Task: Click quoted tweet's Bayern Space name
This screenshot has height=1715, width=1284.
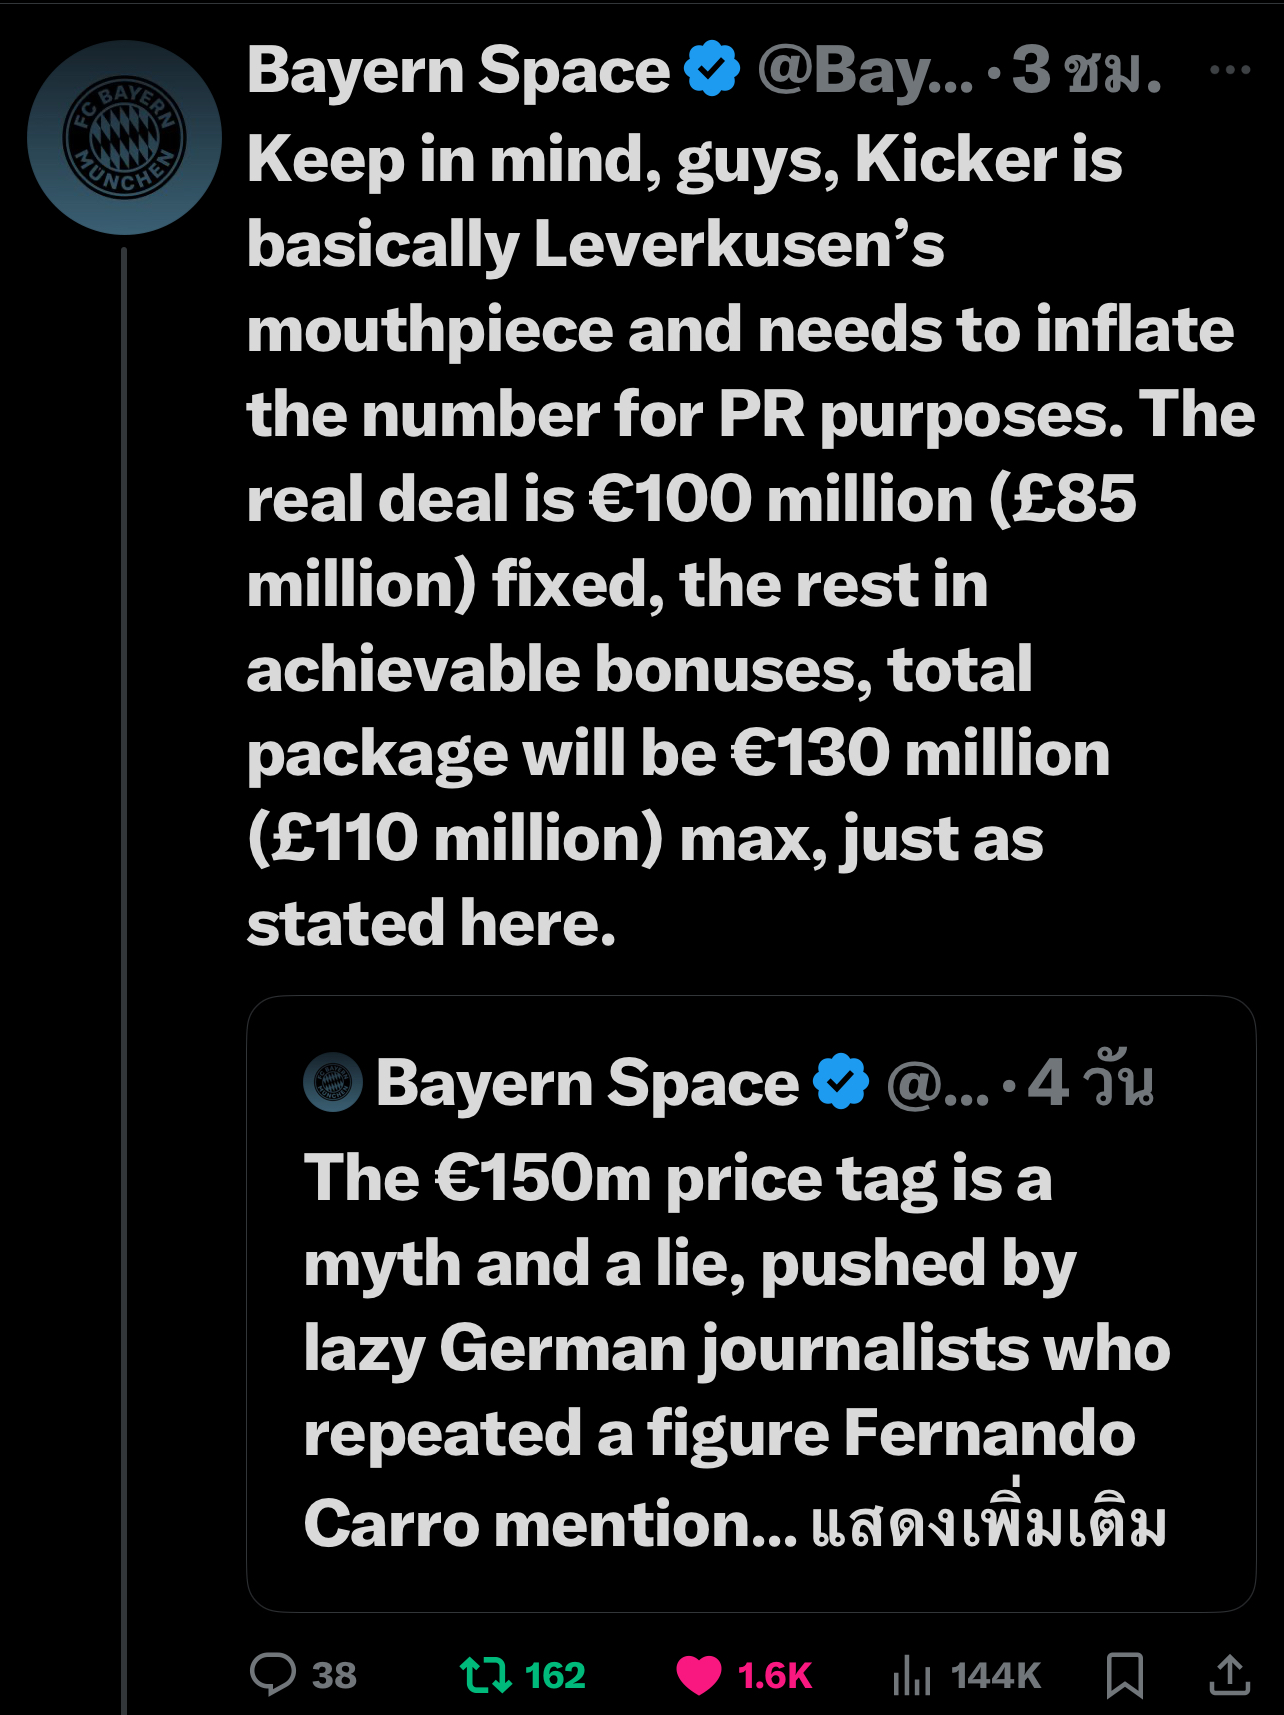Action: click(587, 1083)
